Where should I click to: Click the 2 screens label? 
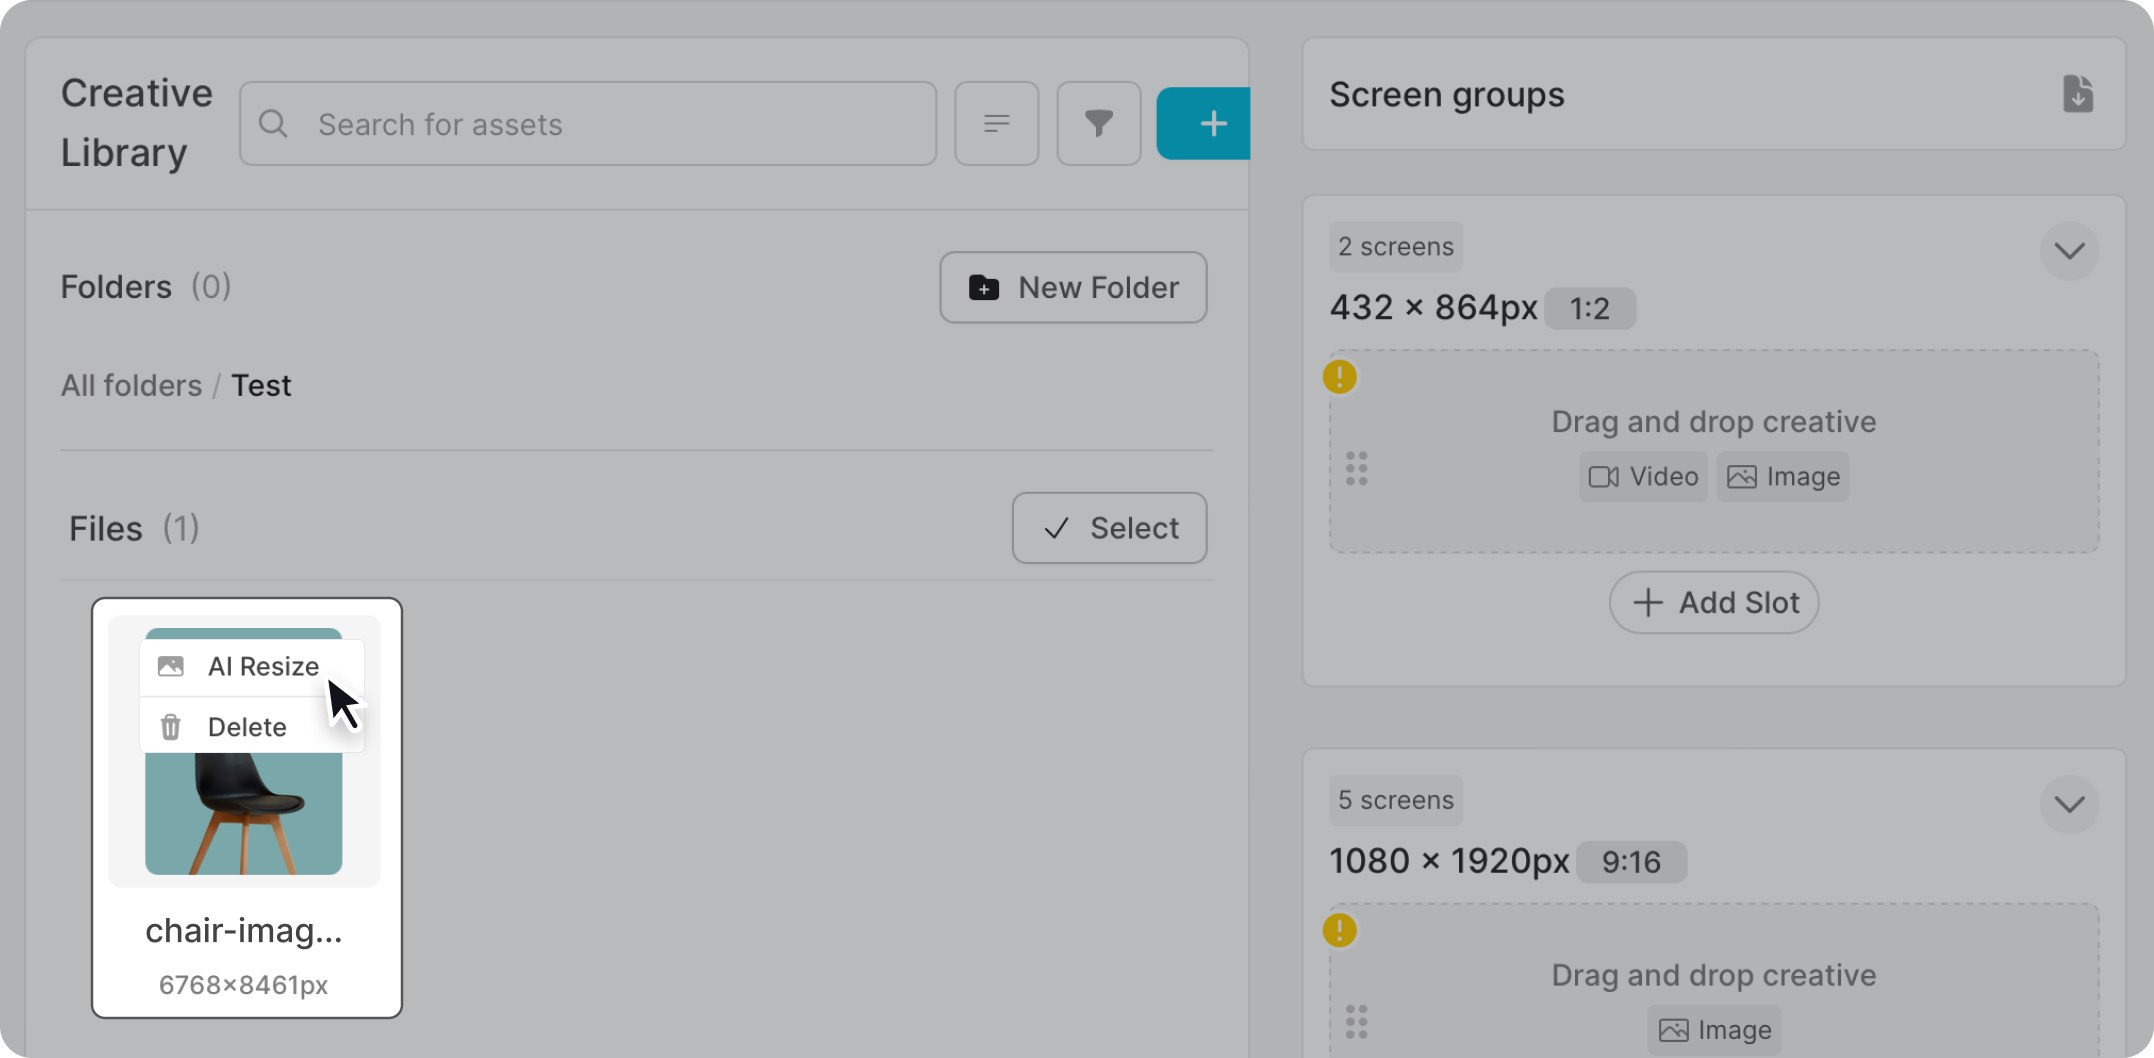coord(1396,247)
